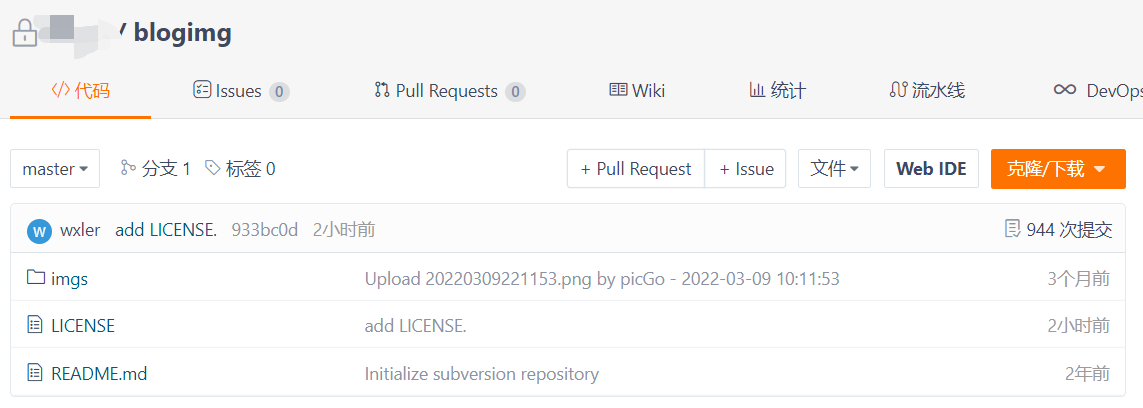Open commit hash 933bc0d link

(265, 230)
